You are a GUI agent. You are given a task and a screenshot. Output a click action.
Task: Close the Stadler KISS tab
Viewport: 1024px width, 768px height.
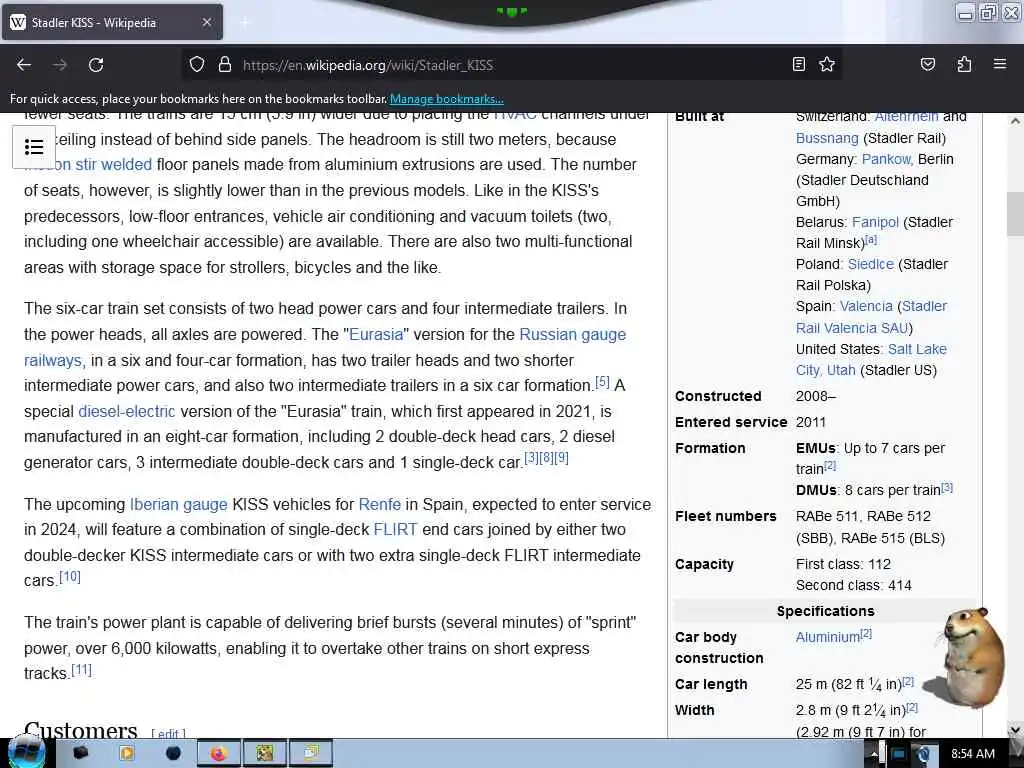206,22
